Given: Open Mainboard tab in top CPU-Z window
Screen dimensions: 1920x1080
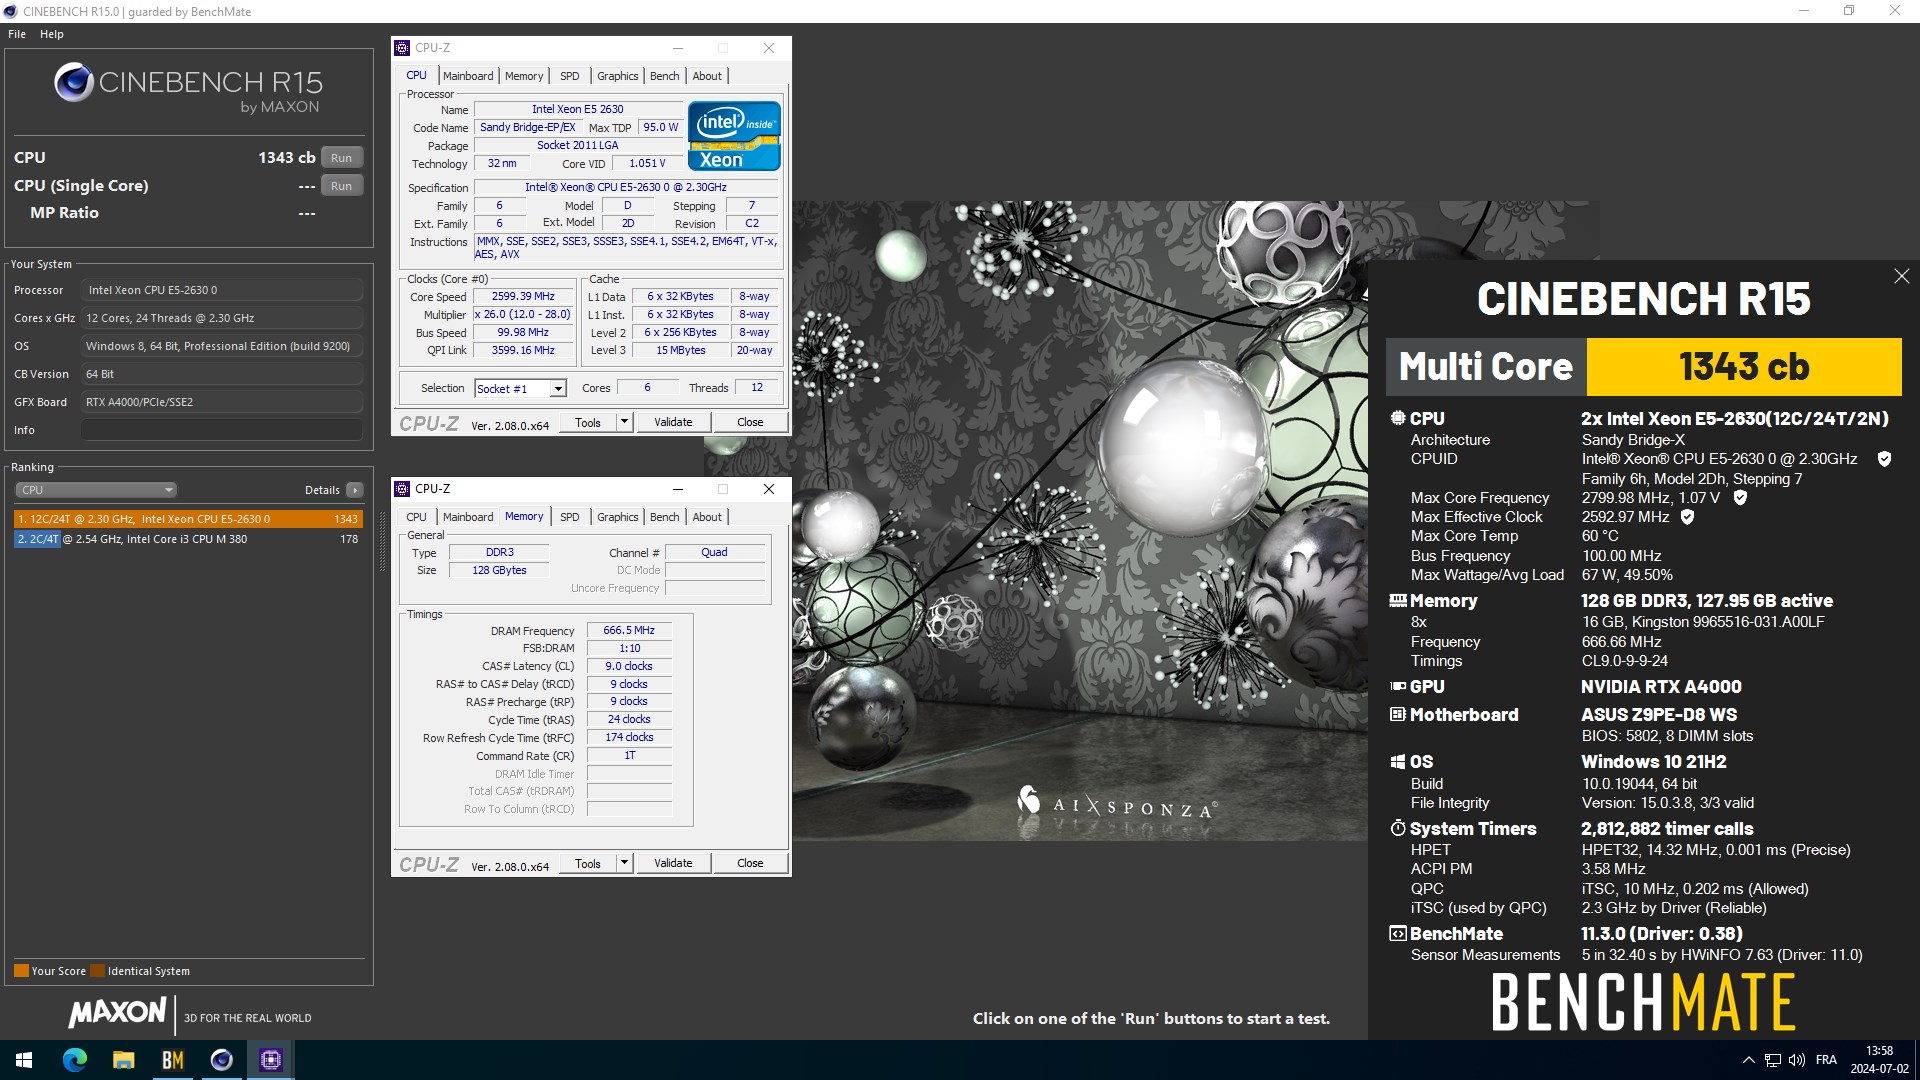Looking at the screenshot, I should (x=468, y=76).
